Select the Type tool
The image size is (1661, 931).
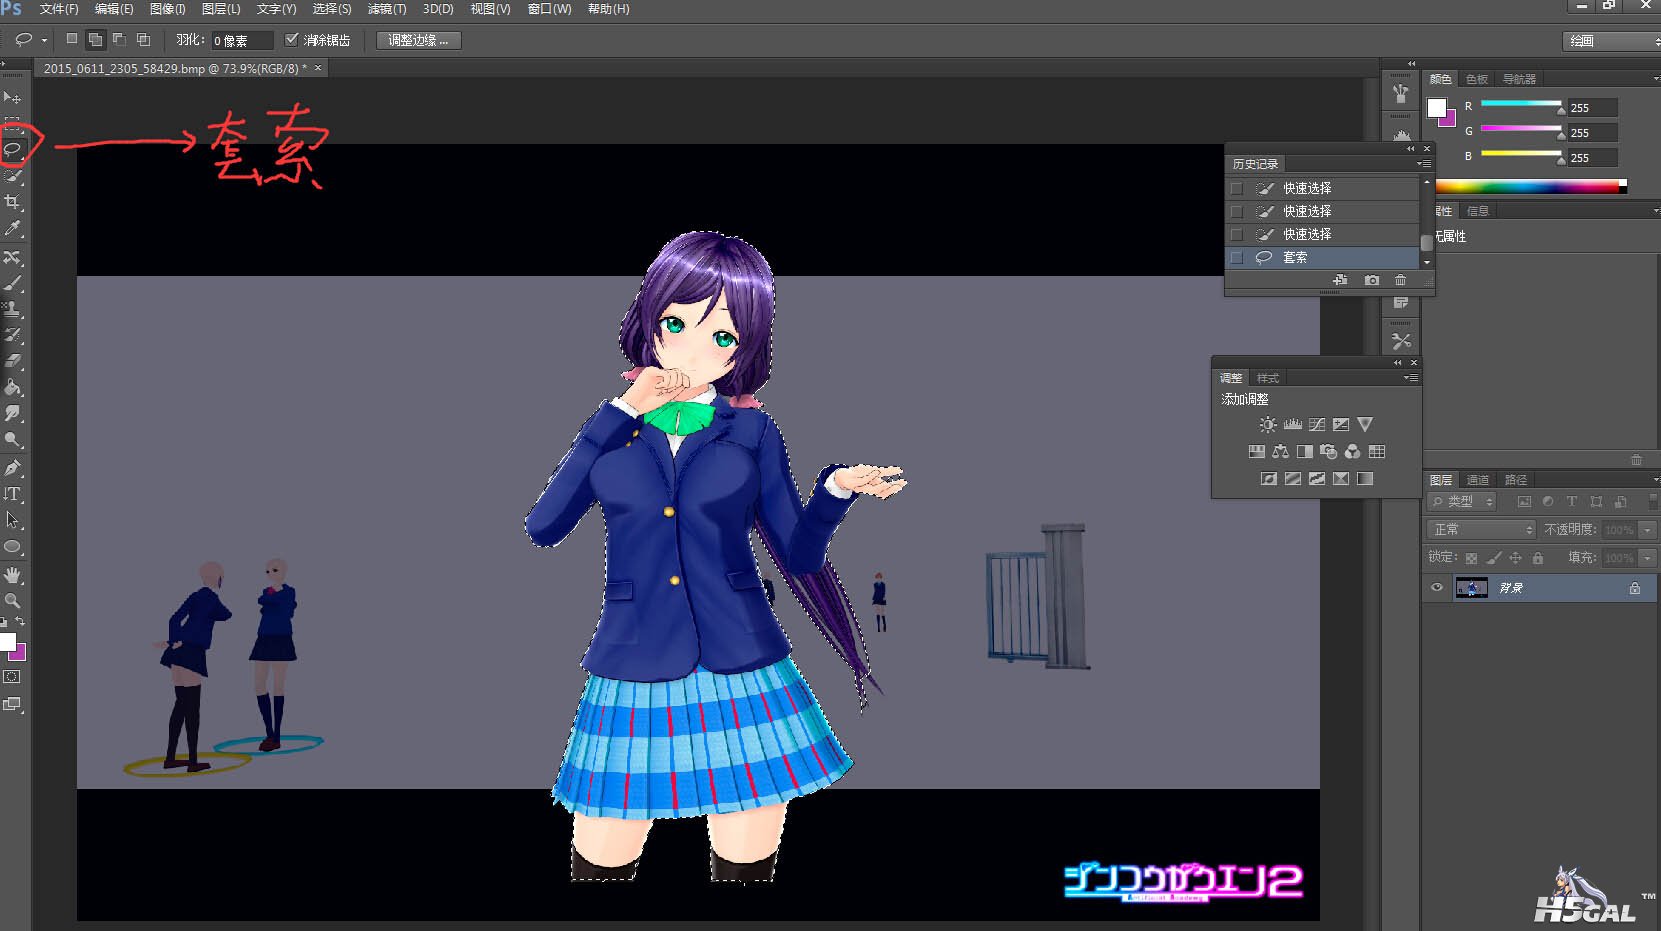(12, 494)
